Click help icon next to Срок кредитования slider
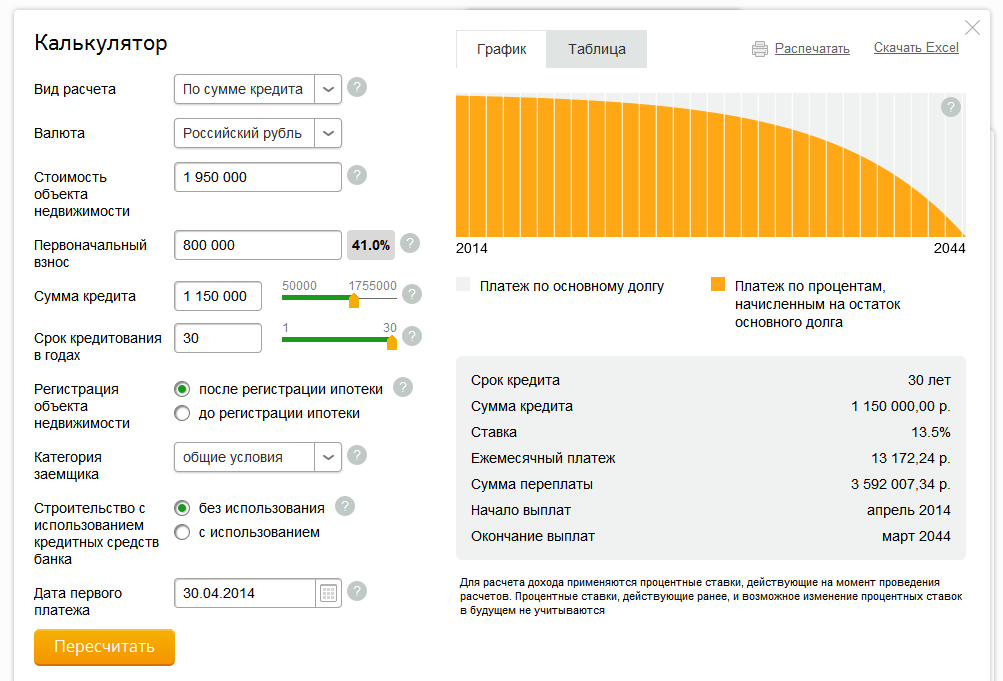Viewport: 1003px width, 681px height. 412,336
